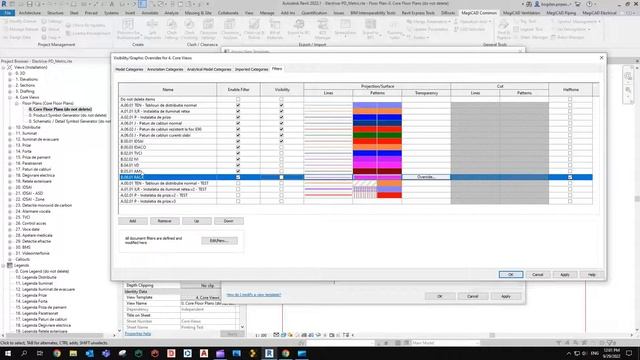
Task: Open the MagiCAD Ventilation ribbon tab
Action: (521, 13)
